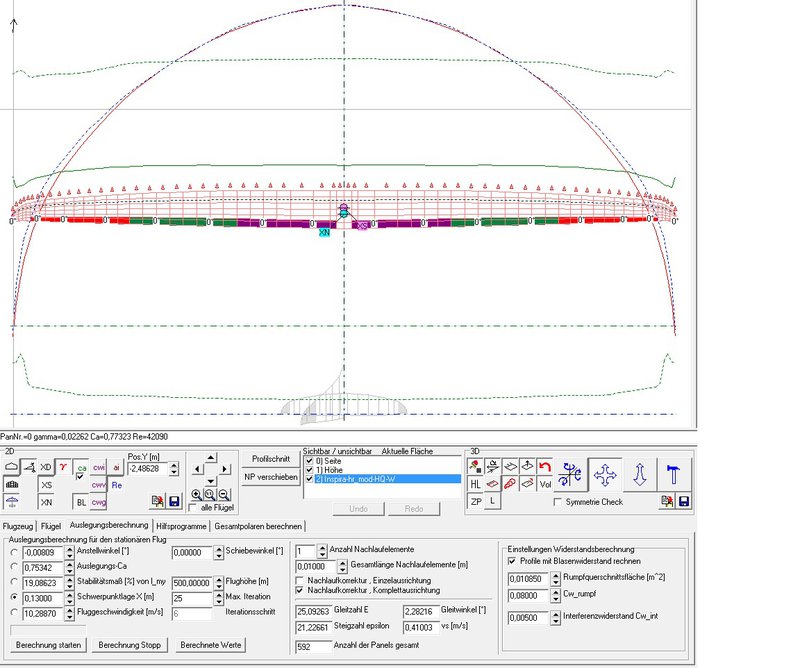Screen dimensions: 800x668
Task: Select the Re Reynolds number display button
Action: coord(117,485)
